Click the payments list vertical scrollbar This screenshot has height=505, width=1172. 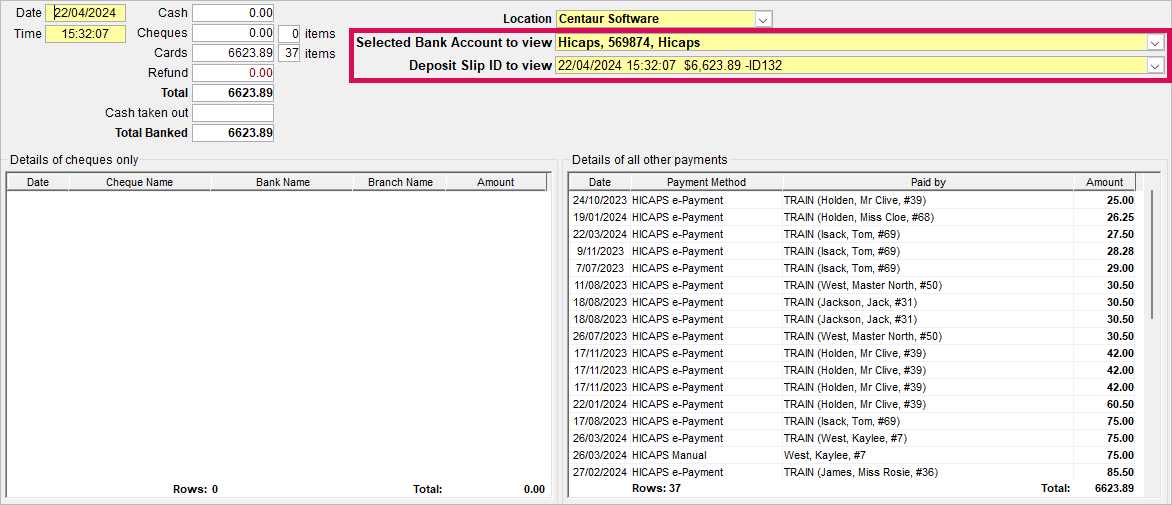point(1151,255)
